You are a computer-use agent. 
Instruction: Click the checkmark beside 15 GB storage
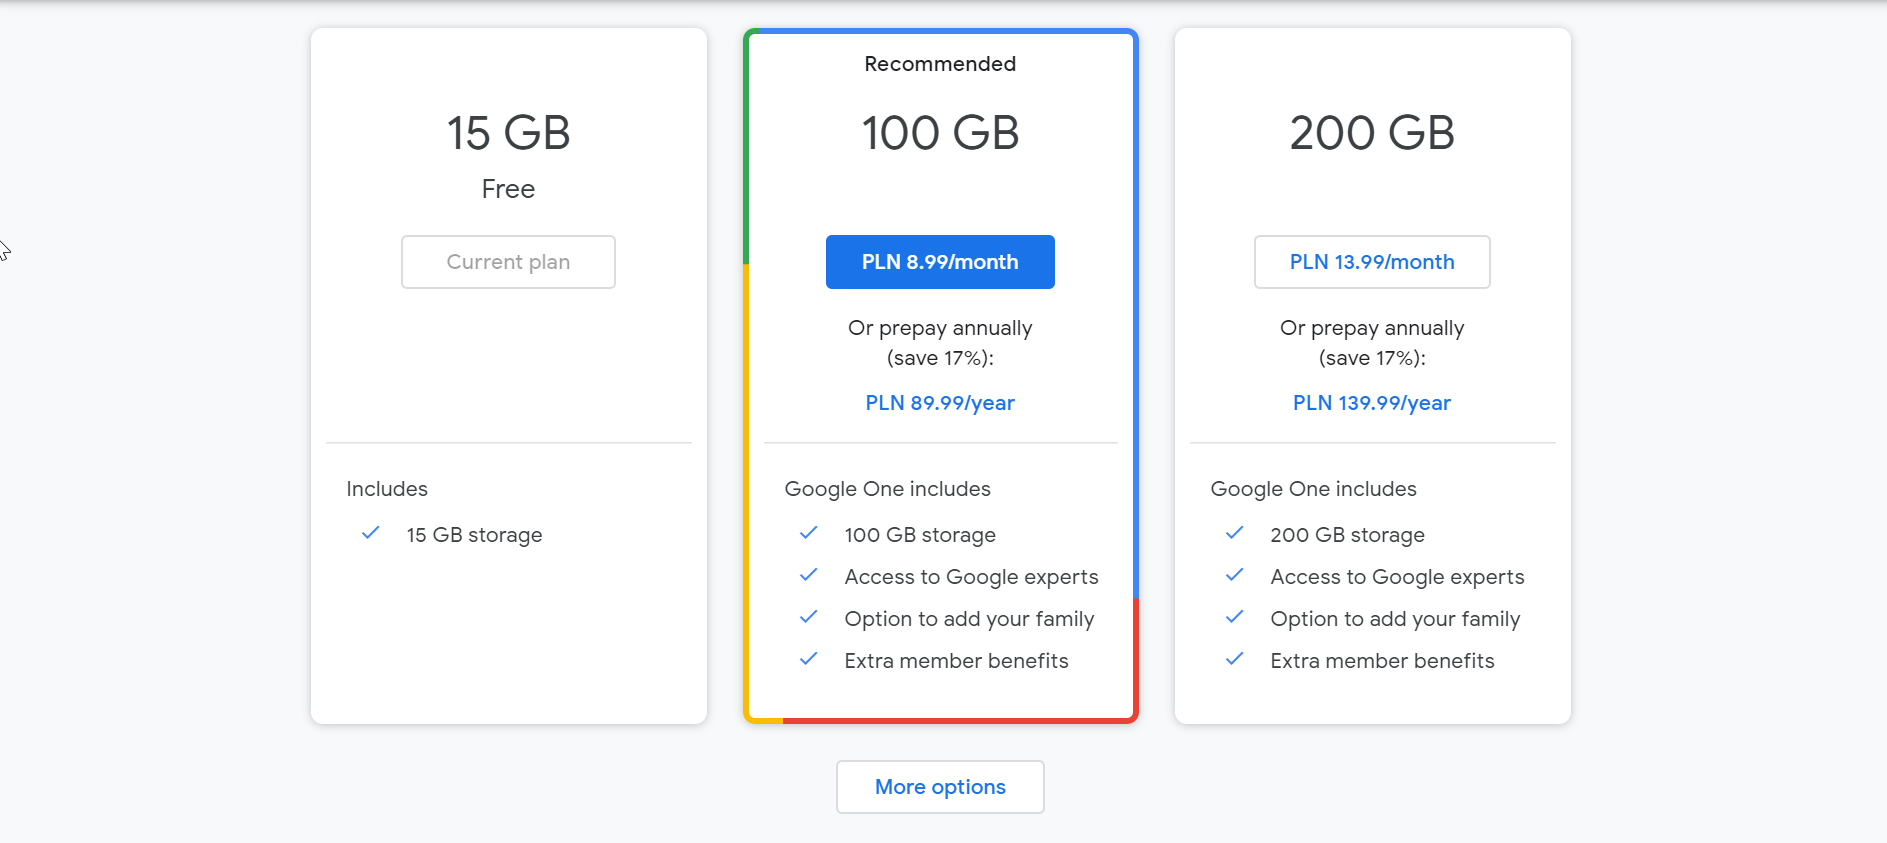pos(370,533)
